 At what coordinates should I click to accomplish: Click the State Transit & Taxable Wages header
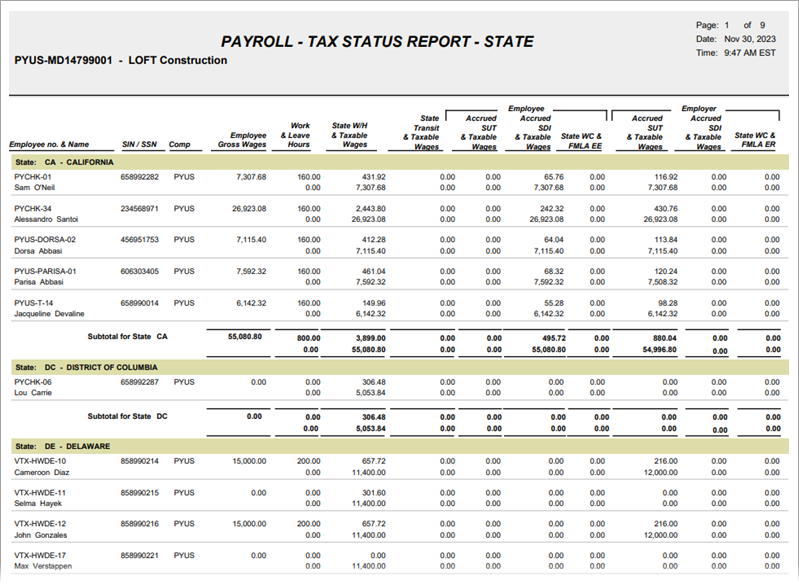[421, 132]
